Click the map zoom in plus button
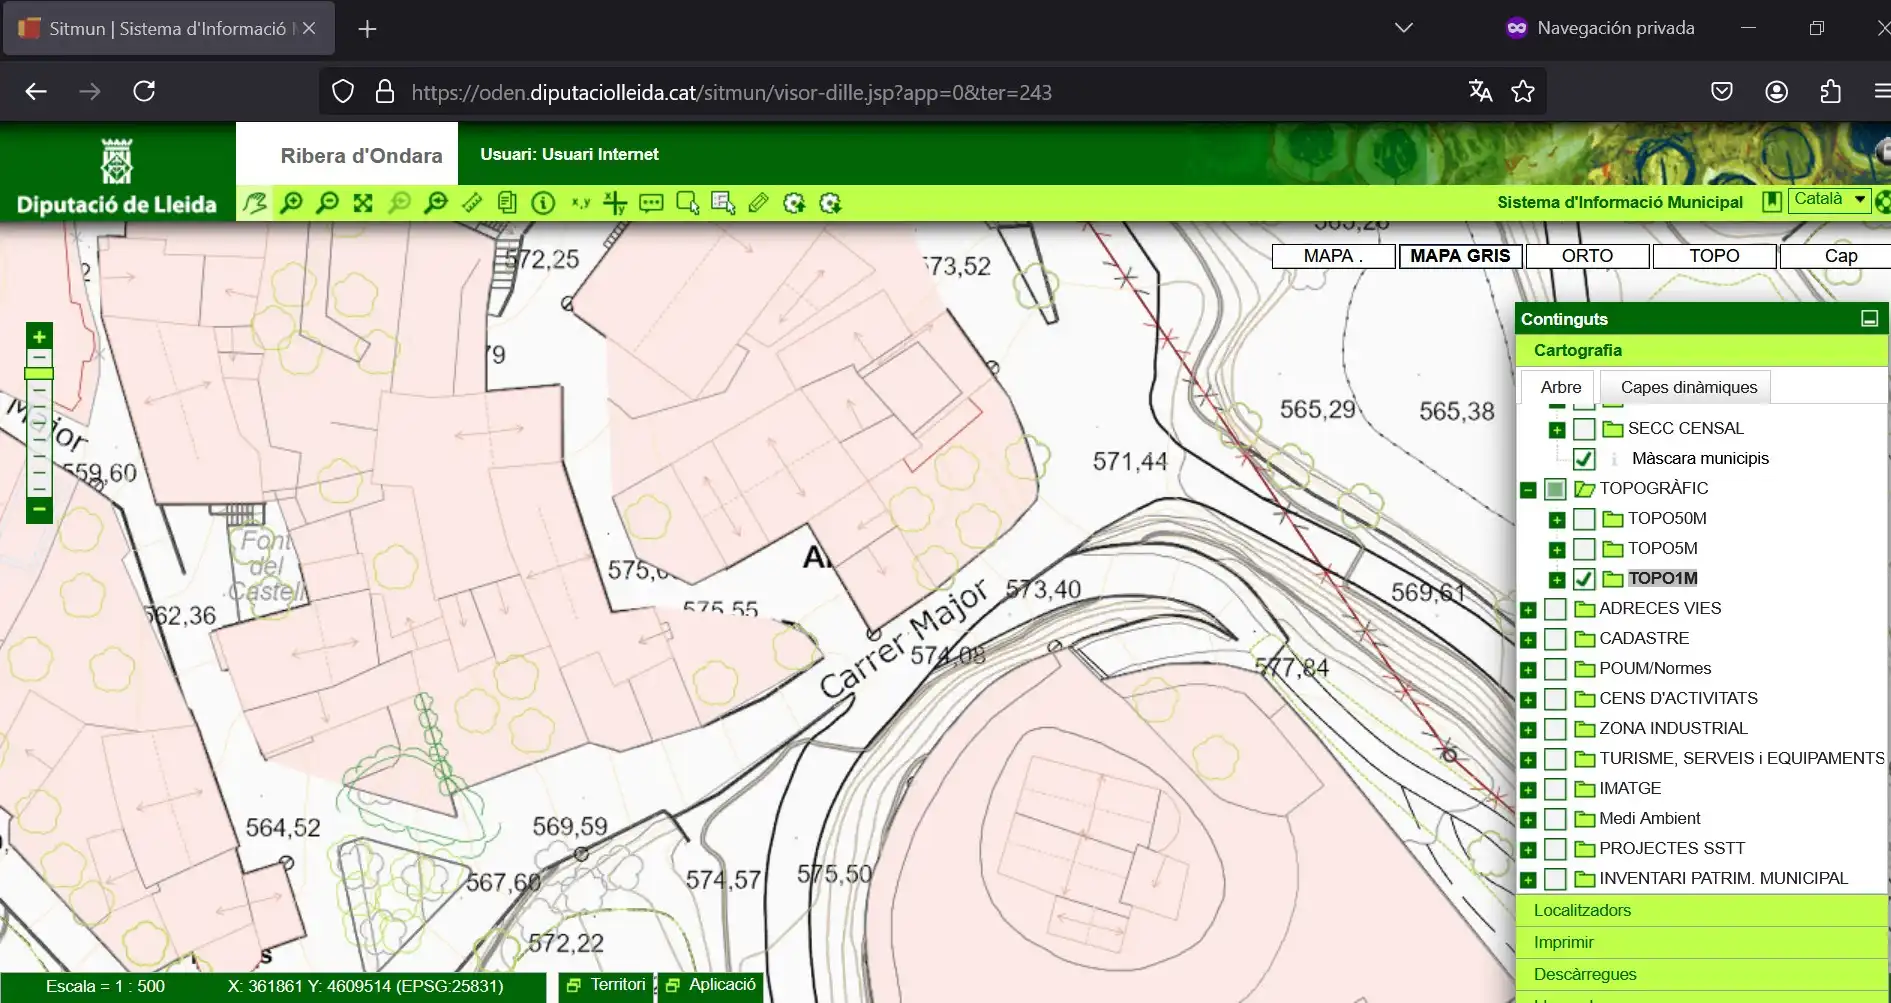The image size is (1891, 1003). tap(39, 336)
